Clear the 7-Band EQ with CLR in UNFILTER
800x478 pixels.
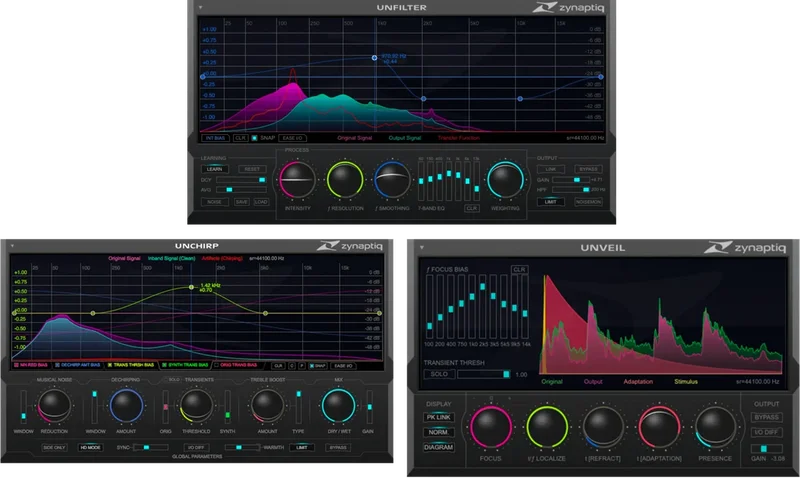coord(472,208)
